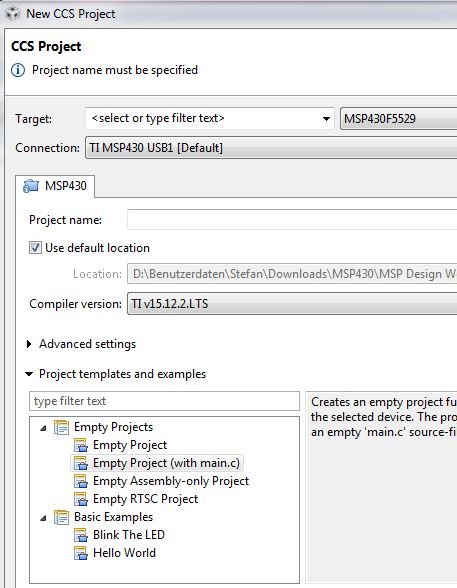The height and width of the screenshot is (588, 457).
Task: Uncheck Use default location checkbox
Action: pyautogui.click(x=35, y=248)
